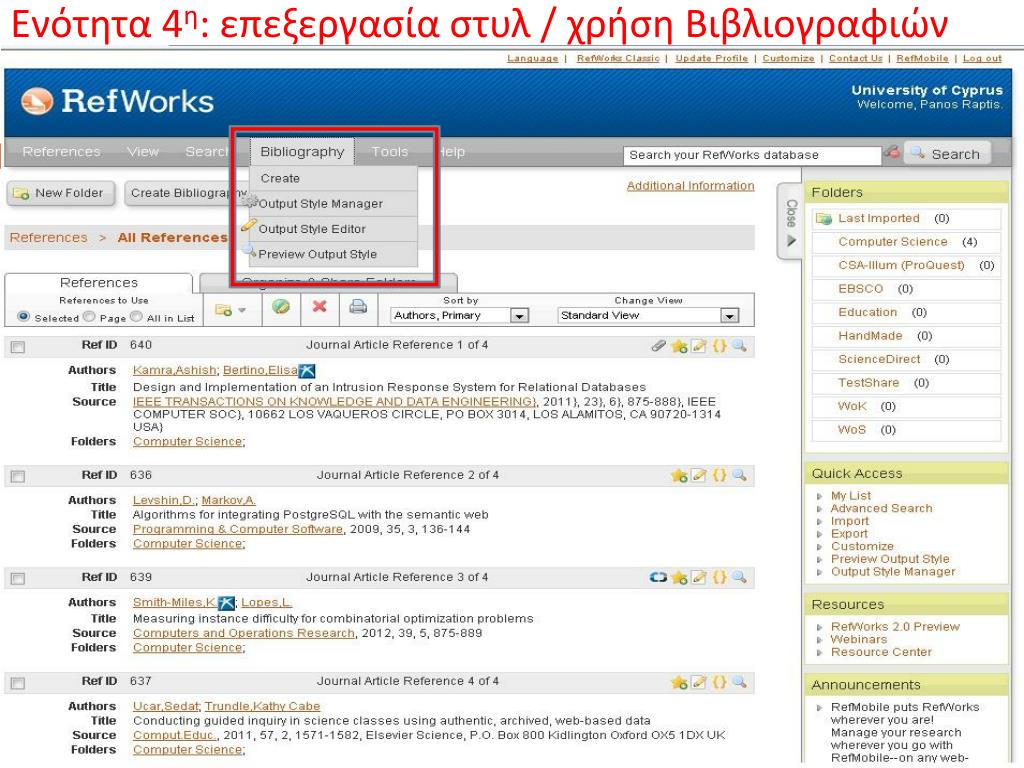Expand the My List quick access item

[820, 496]
